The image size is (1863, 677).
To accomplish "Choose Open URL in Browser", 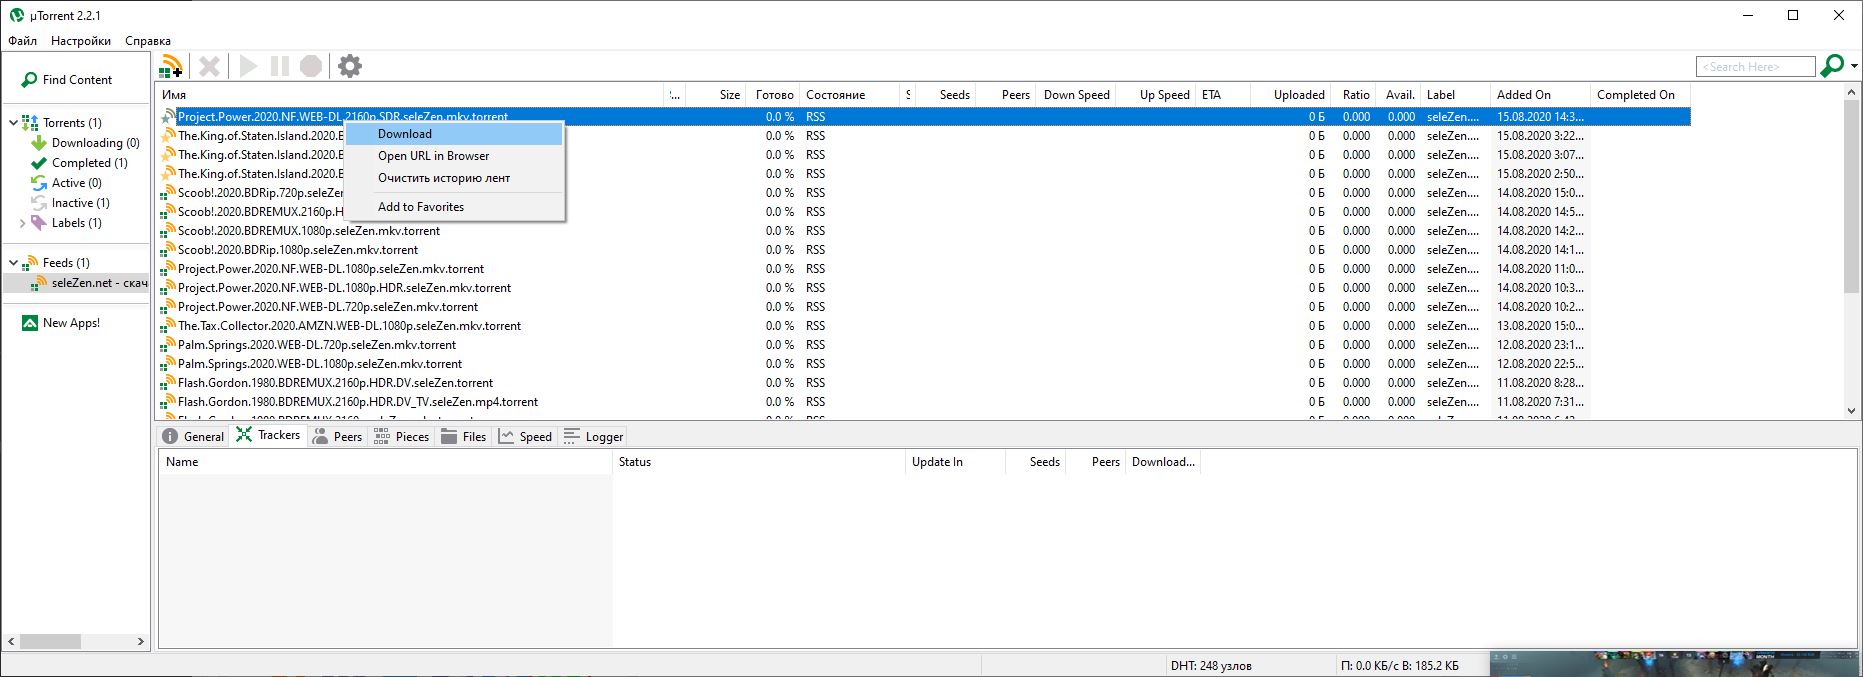I will coord(433,156).
